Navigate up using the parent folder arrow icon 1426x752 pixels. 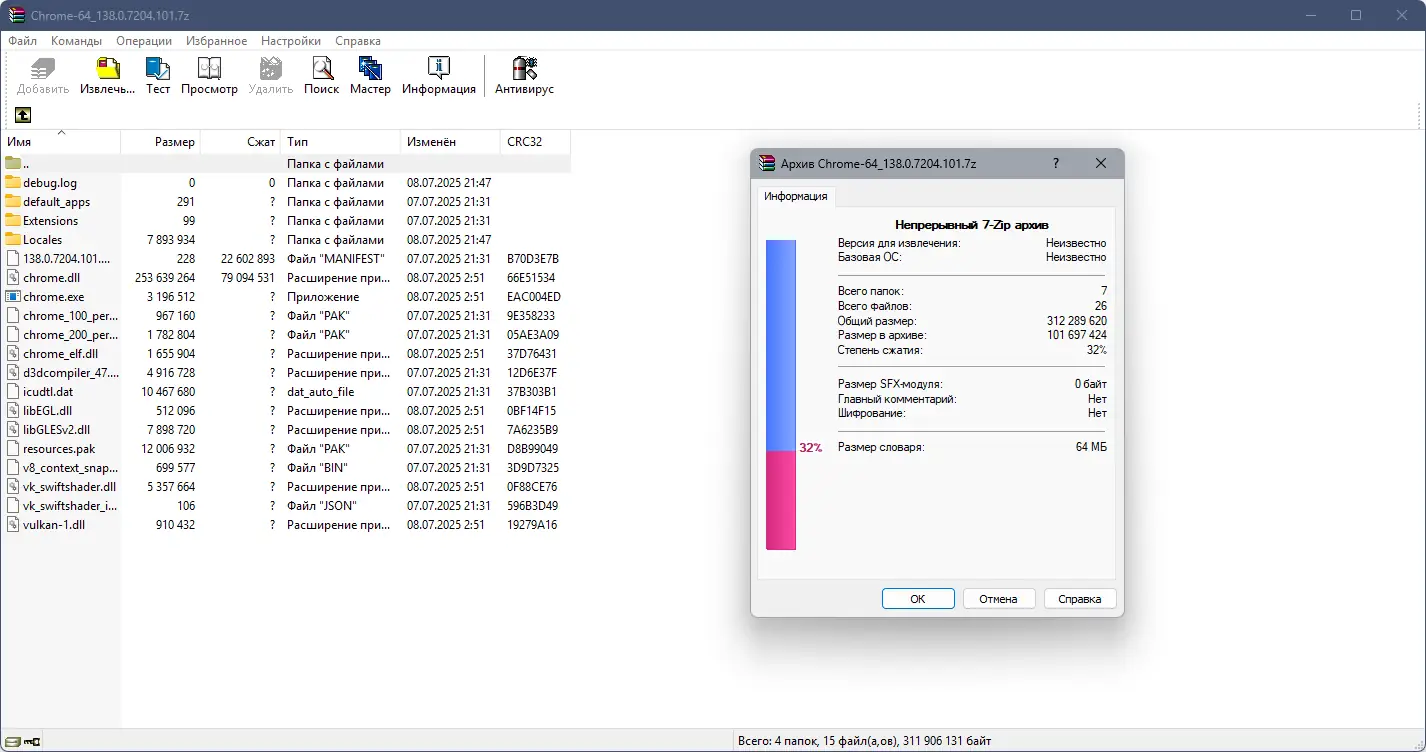coord(22,115)
